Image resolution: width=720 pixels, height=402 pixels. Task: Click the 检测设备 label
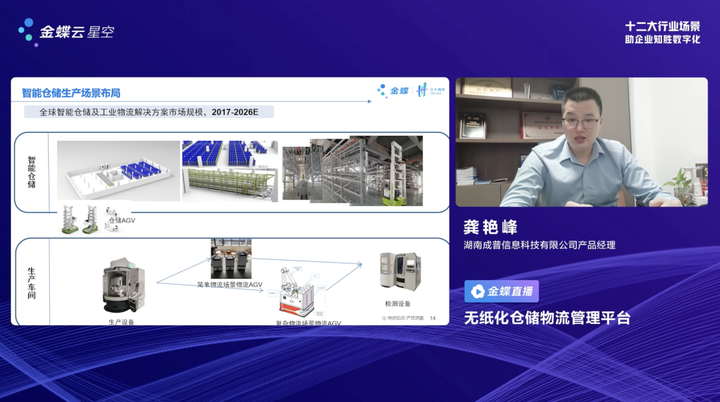(398, 304)
